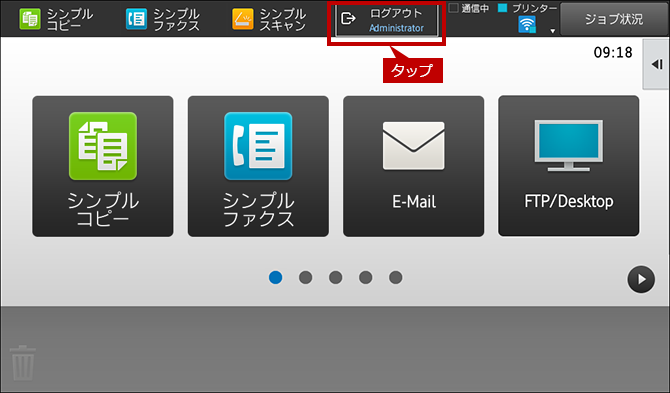Open the FTP/Desktop monitor tile
This screenshot has height=393, width=670.
pyautogui.click(x=569, y=166)
